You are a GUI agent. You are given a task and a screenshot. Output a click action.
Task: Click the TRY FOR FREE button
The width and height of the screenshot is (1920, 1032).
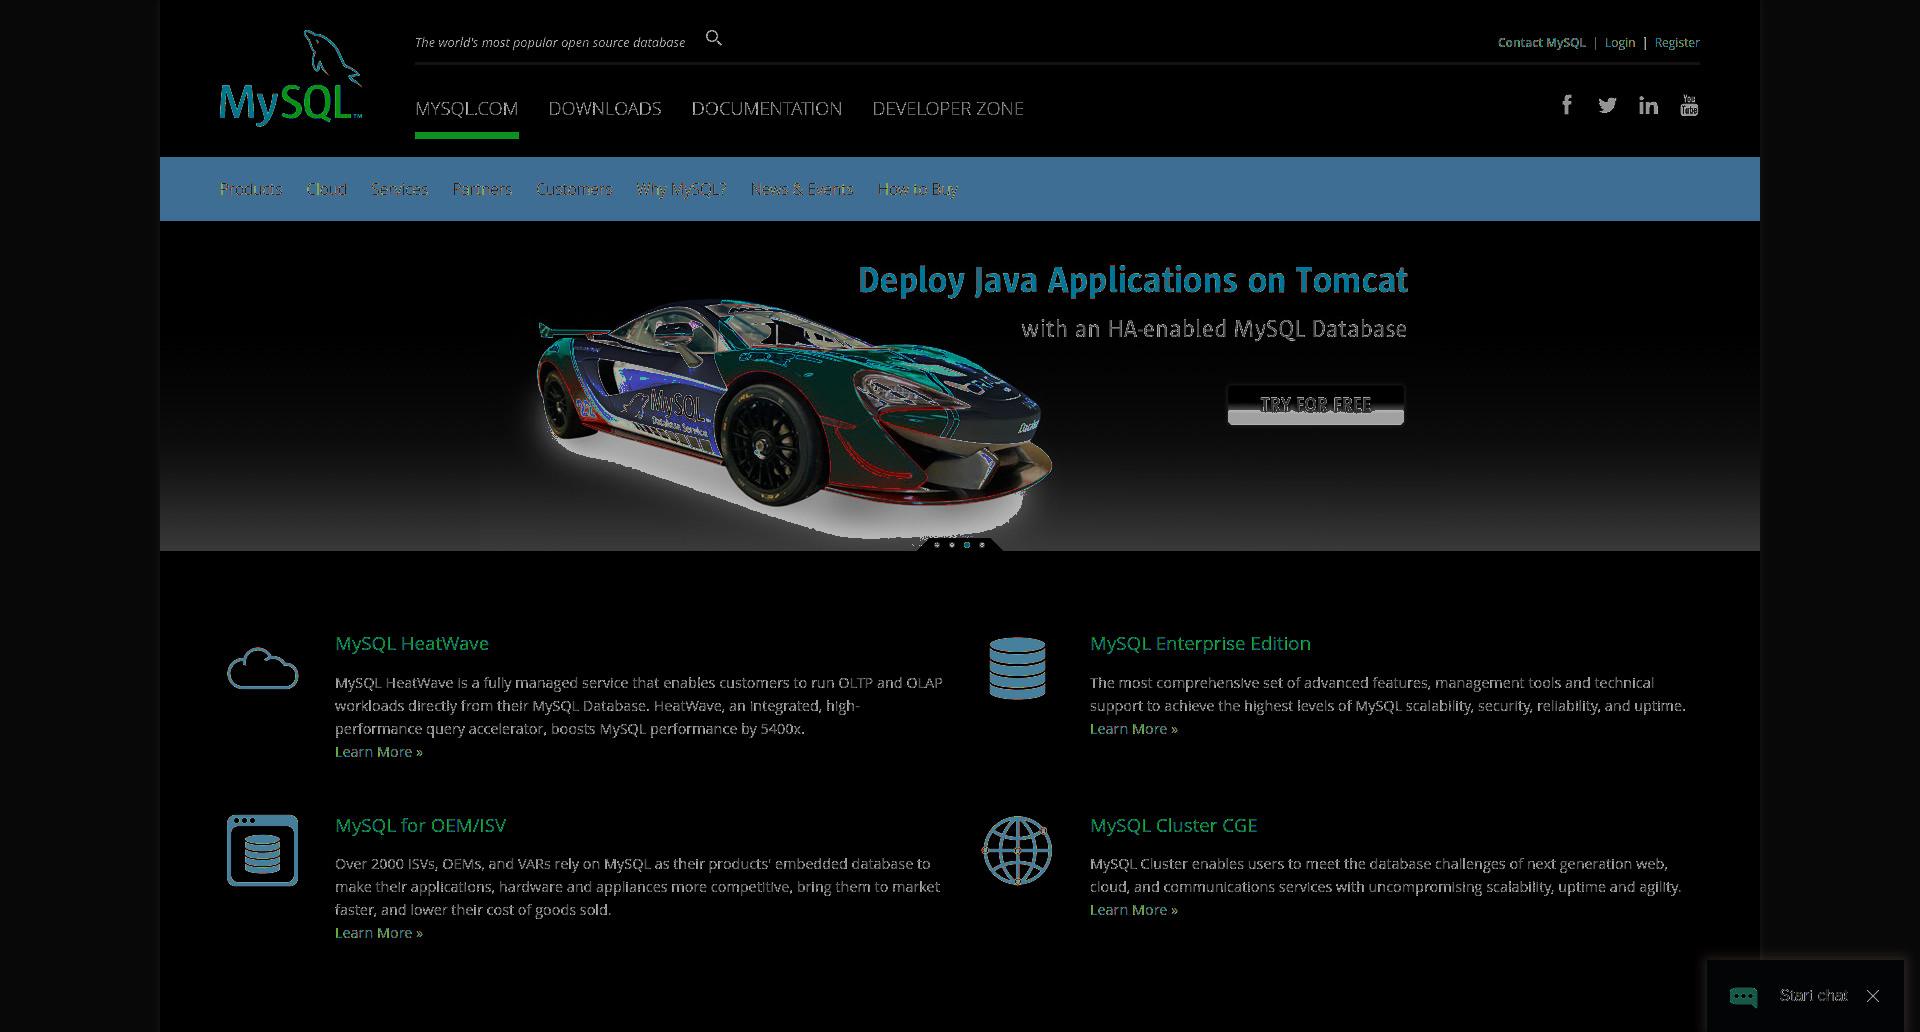1316,404
